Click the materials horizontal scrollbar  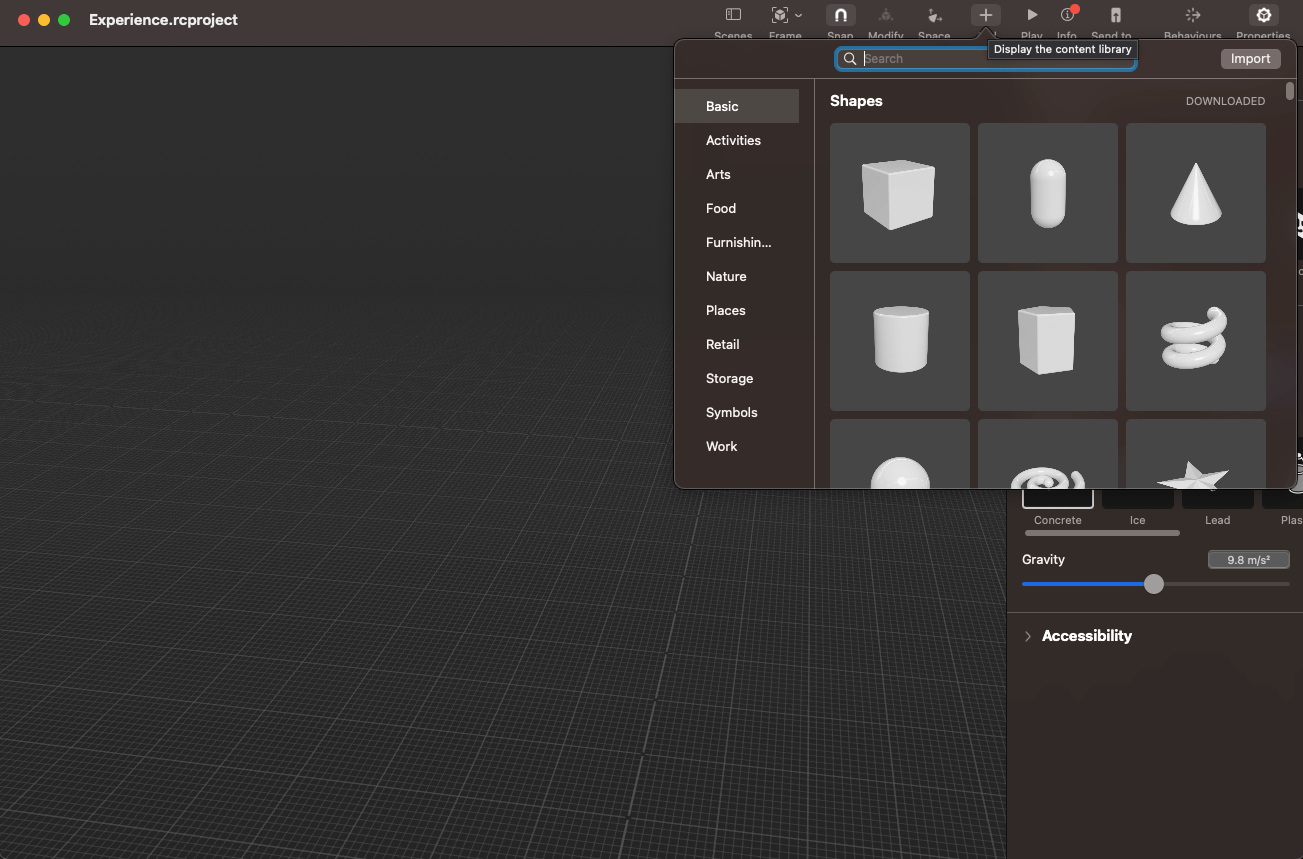click(1102, 533)
